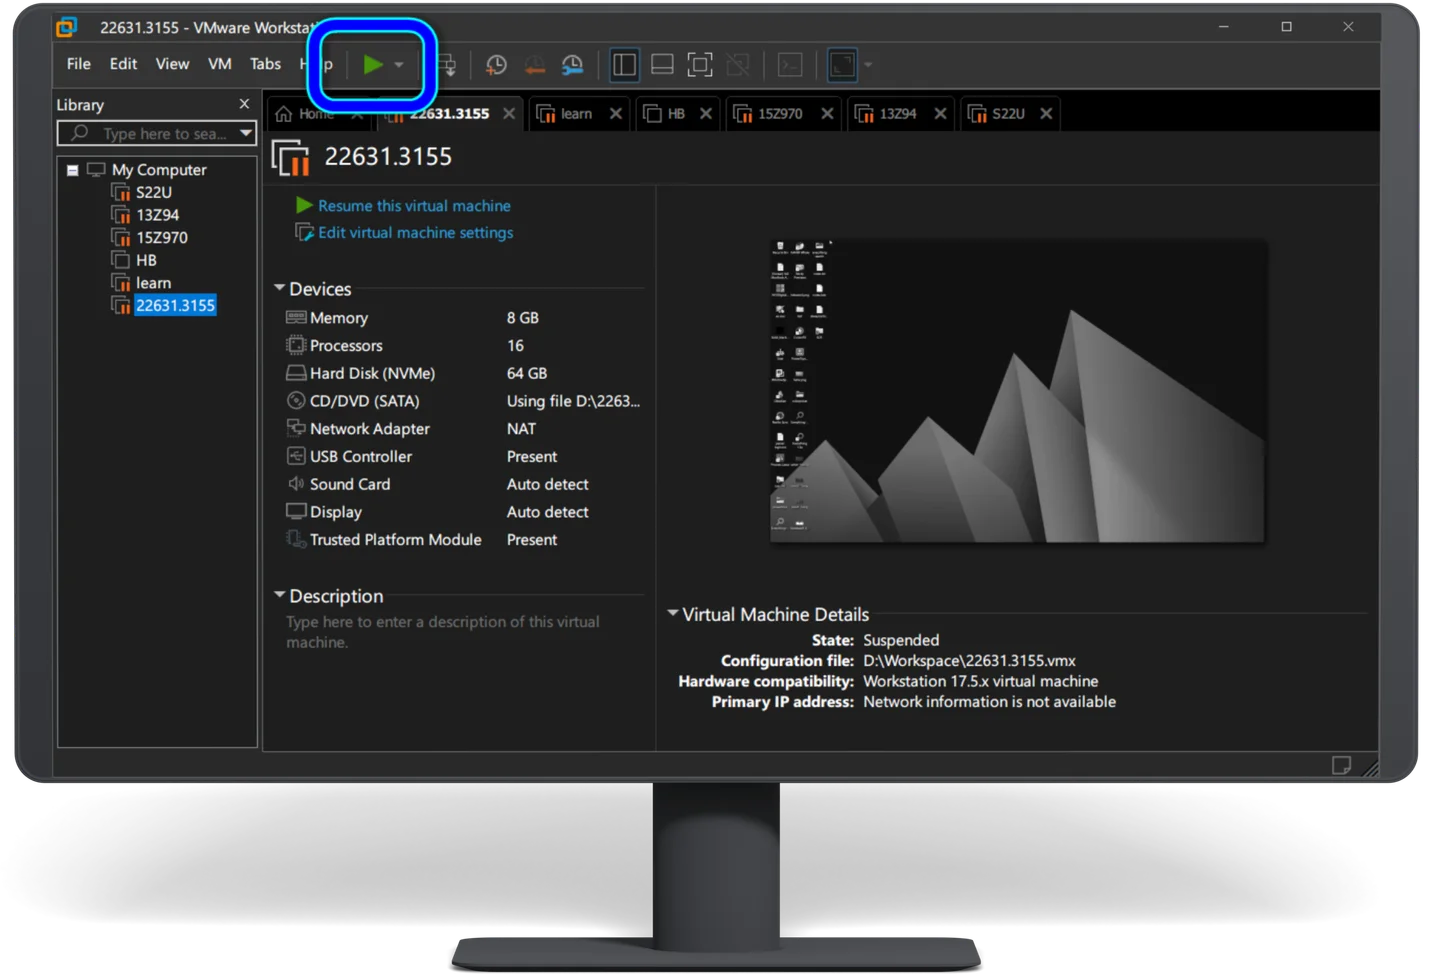The height and width of the screenshot is (976, 1430).
Task: Click the Hardware compatibility value Workstation 17.5.x
Action: click(980, 682)
